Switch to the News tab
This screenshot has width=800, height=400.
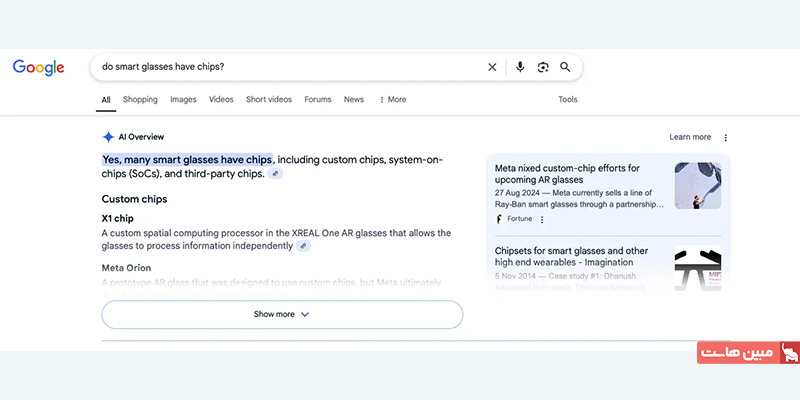click(354, 99)
